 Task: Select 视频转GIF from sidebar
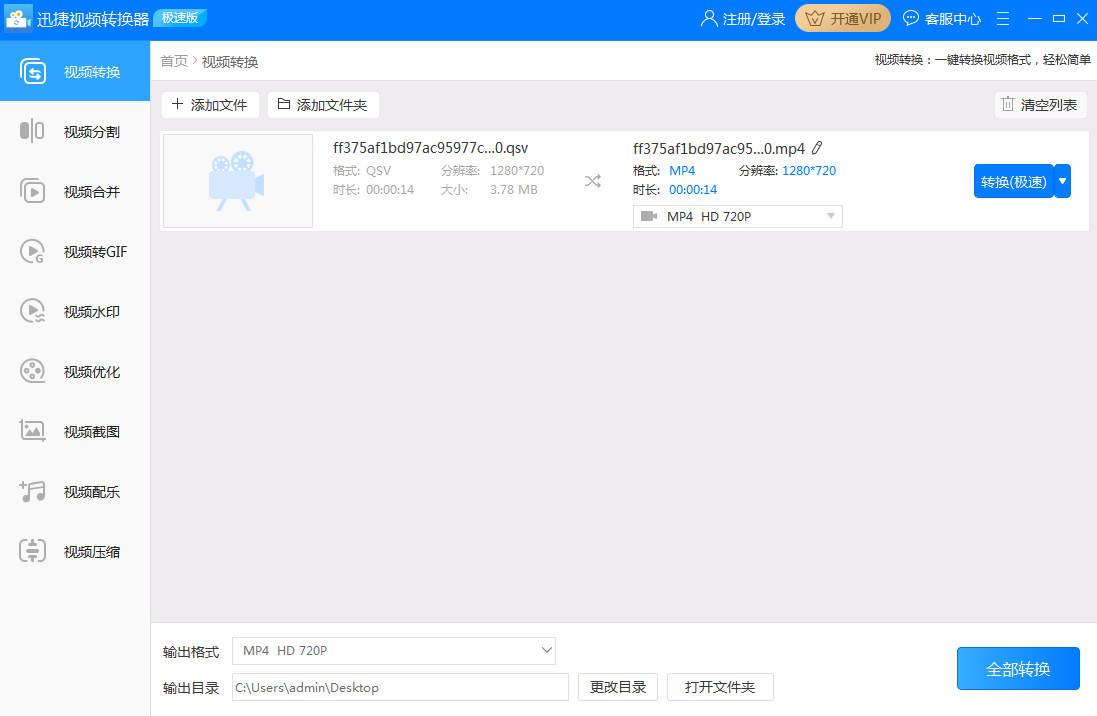75,251
